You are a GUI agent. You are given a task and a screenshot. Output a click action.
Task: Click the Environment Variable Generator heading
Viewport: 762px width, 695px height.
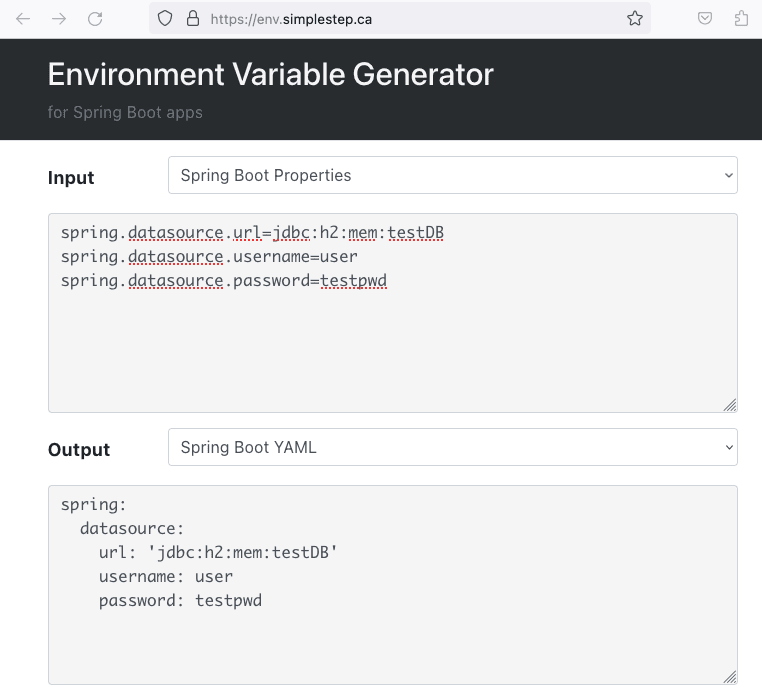(x=271, y=74)
